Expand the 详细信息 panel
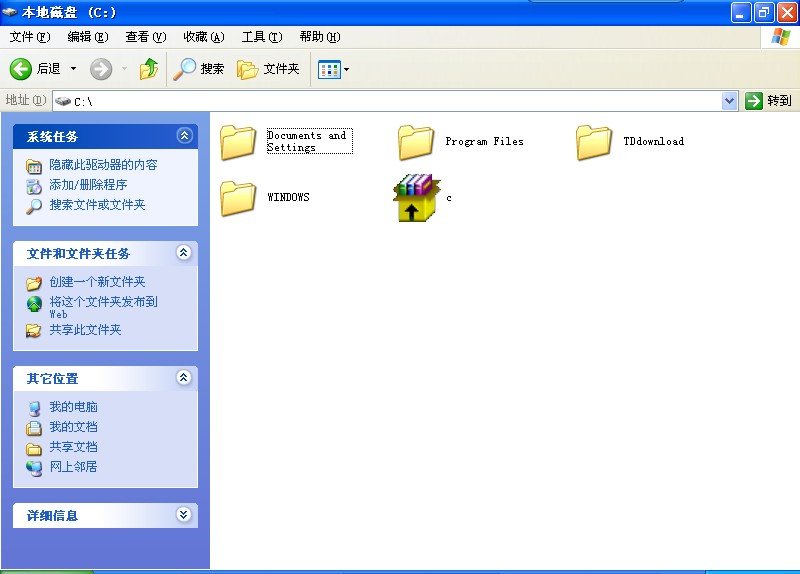Screen dimensions: 800x574 (183, 515)
